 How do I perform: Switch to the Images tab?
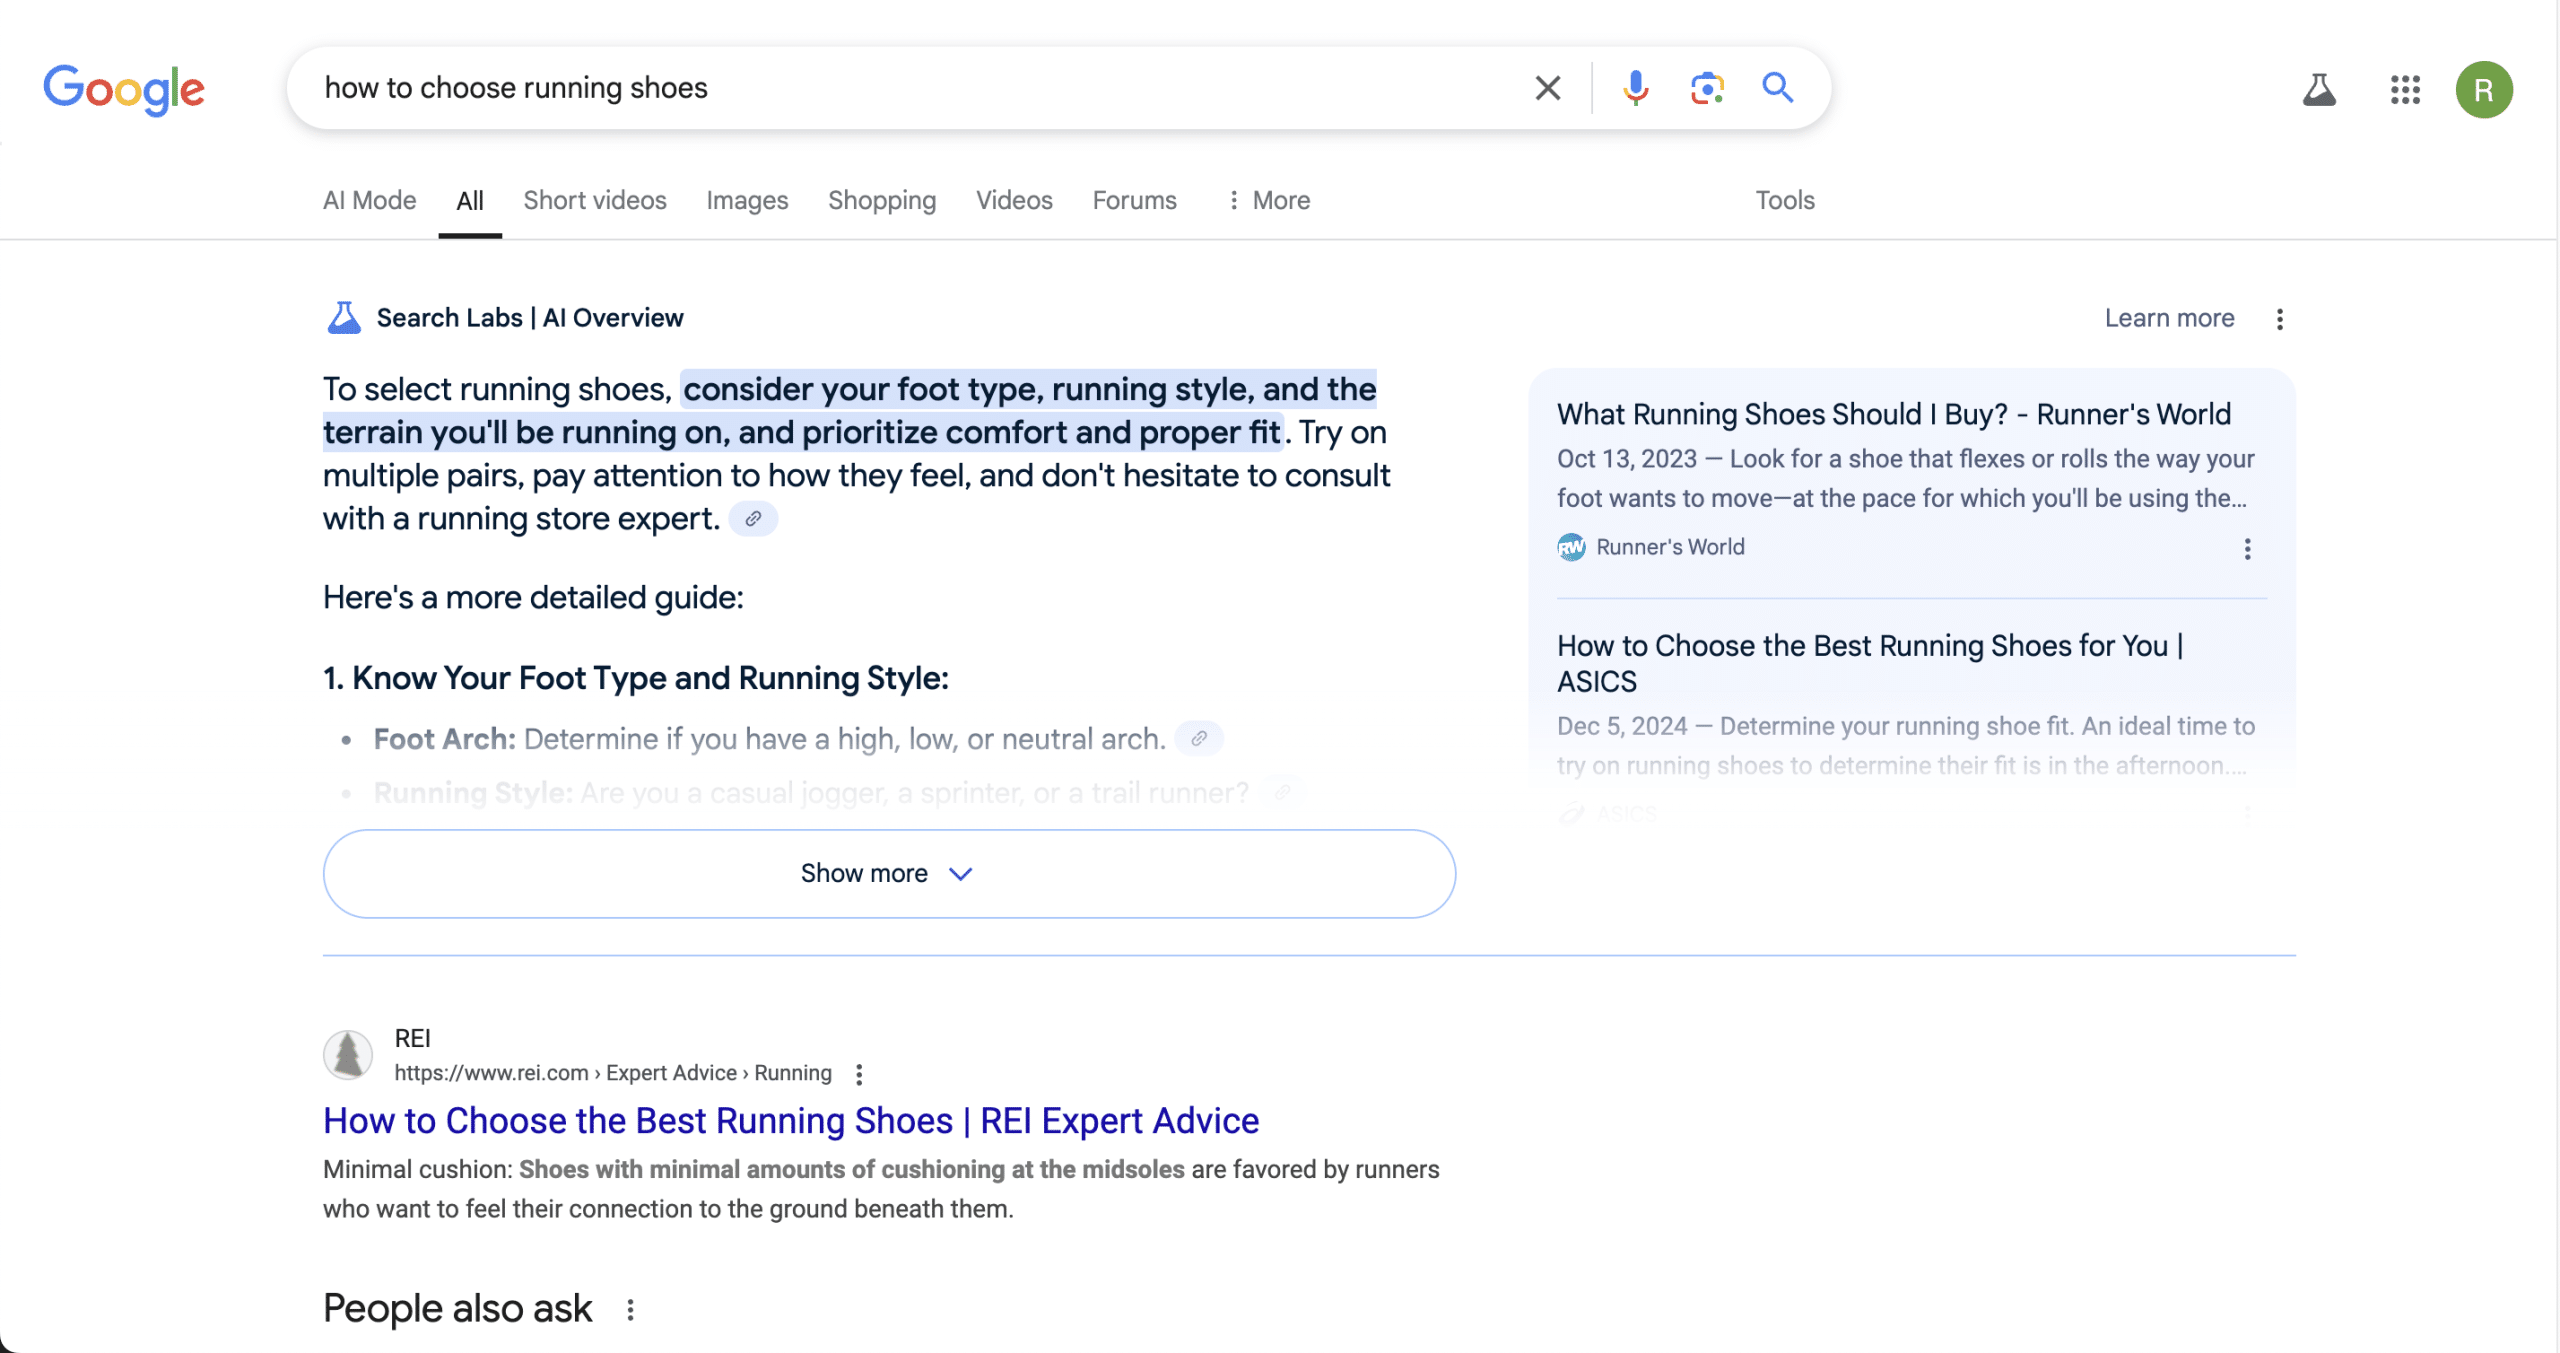[747, 201]
